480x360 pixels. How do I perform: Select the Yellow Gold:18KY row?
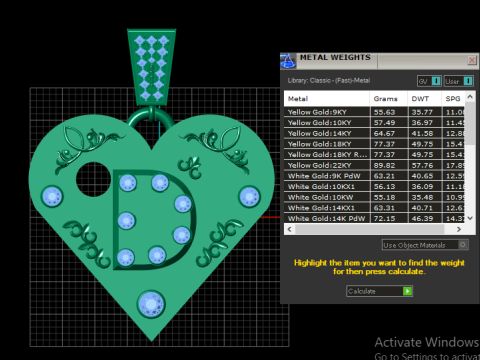[374, 144]
